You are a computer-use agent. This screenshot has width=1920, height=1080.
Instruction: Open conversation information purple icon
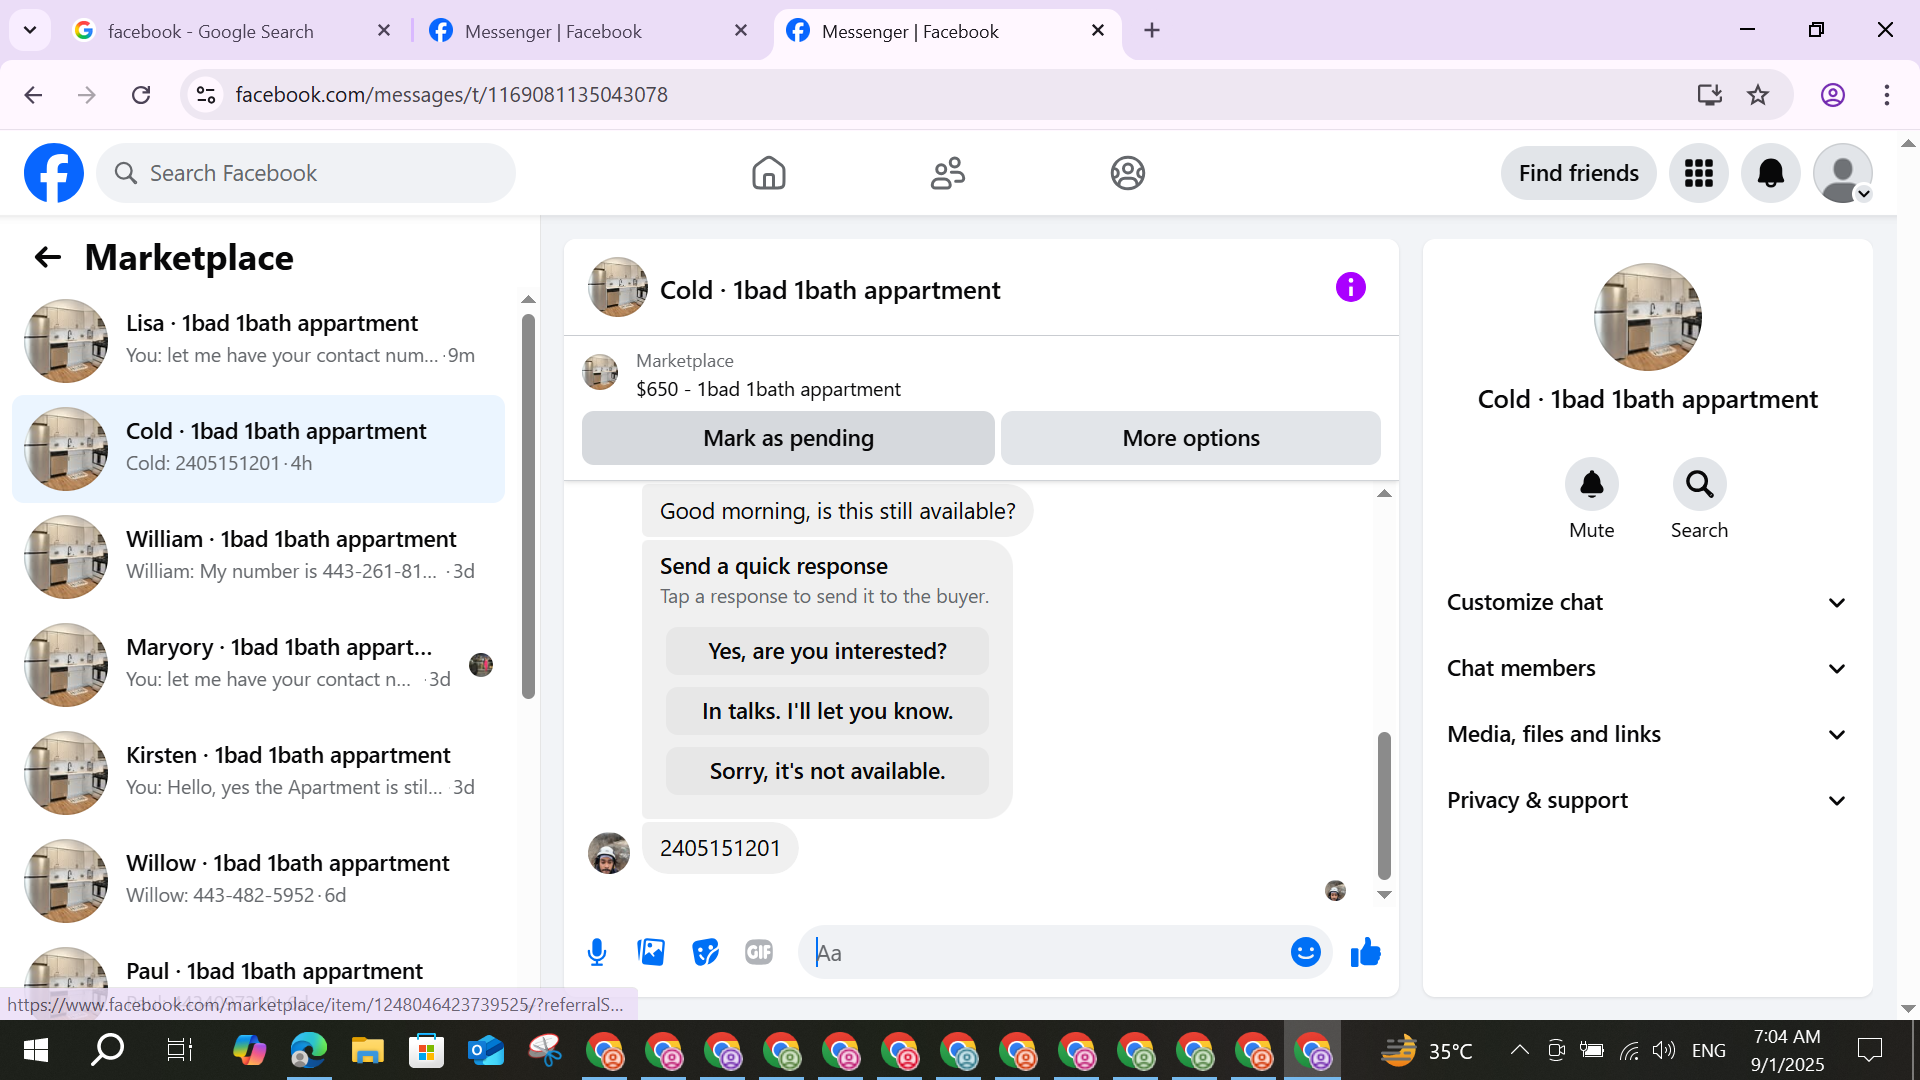click(1350, 288)
